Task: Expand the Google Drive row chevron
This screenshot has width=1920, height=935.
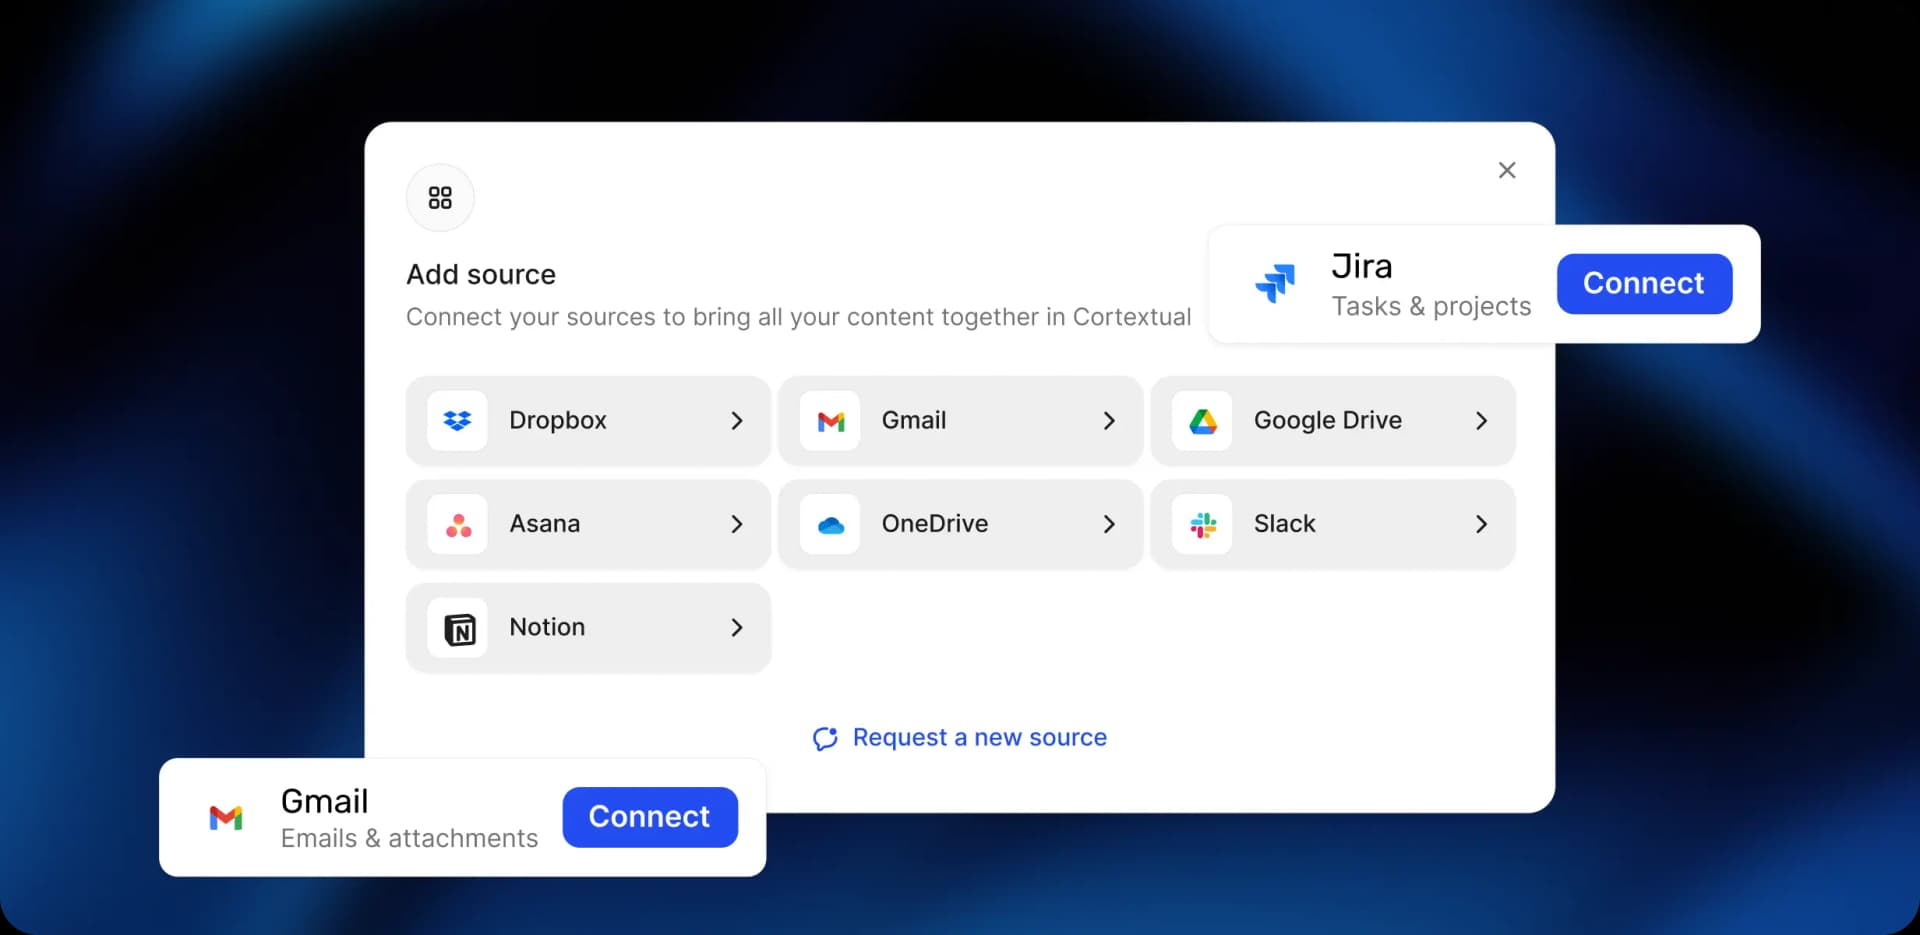Action: point(1481,421)
